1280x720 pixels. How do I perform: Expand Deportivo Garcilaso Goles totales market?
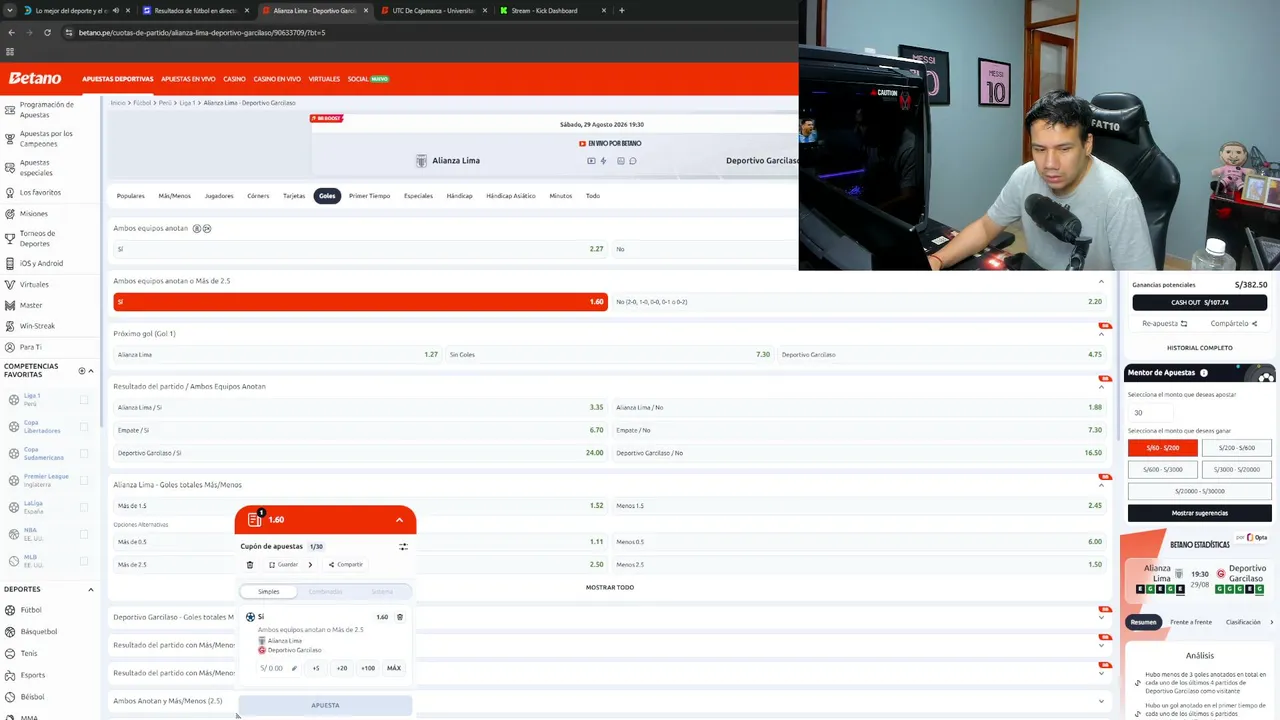point(1101,617)
